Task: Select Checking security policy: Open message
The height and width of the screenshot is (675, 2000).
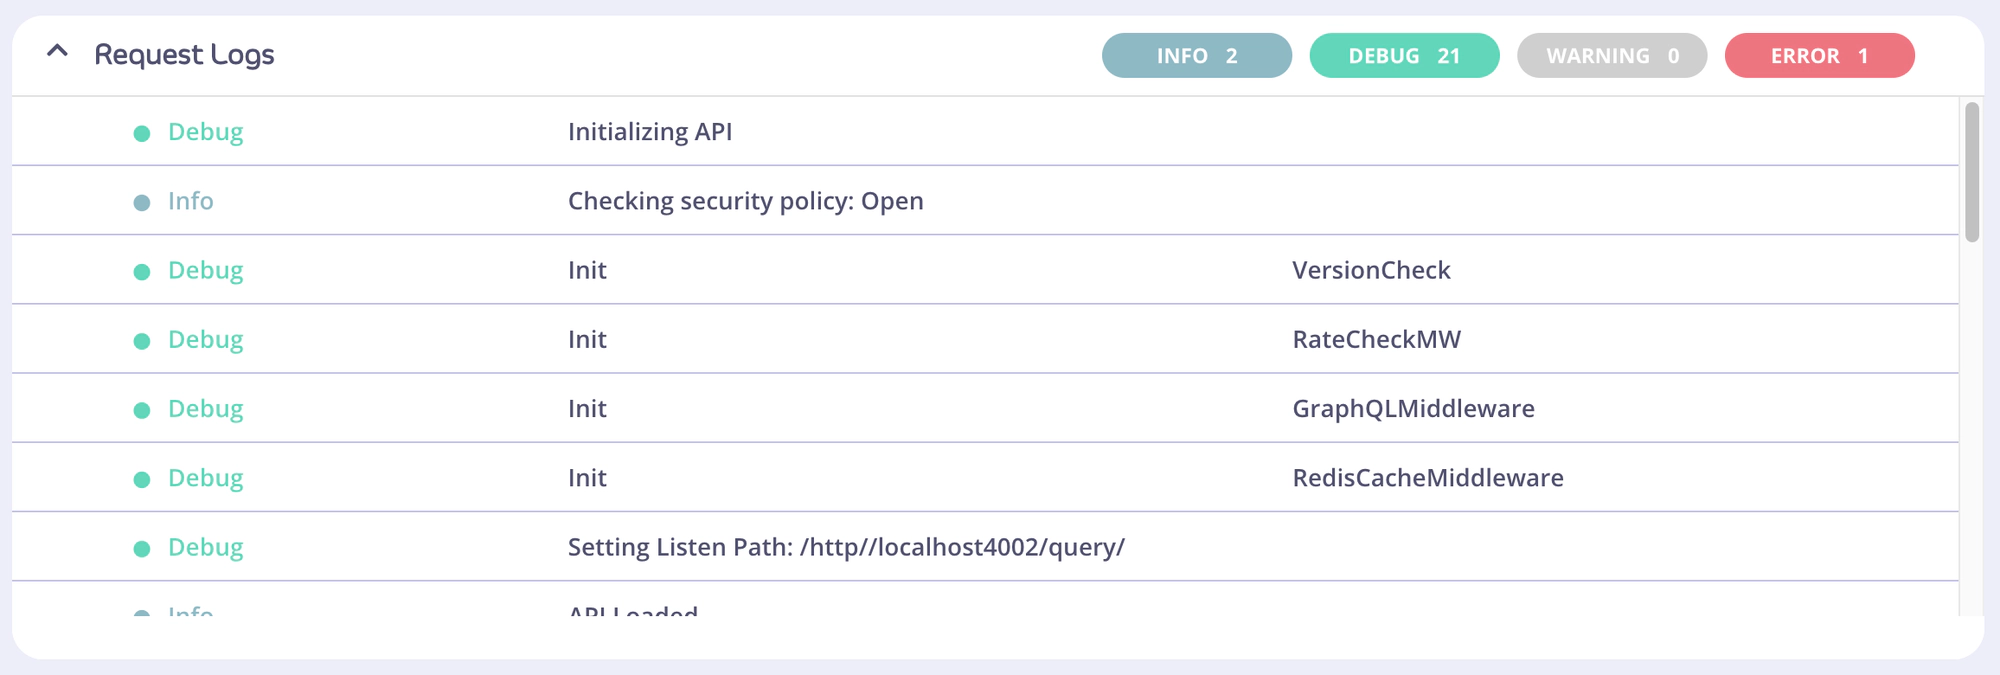Action: [745, 201]
